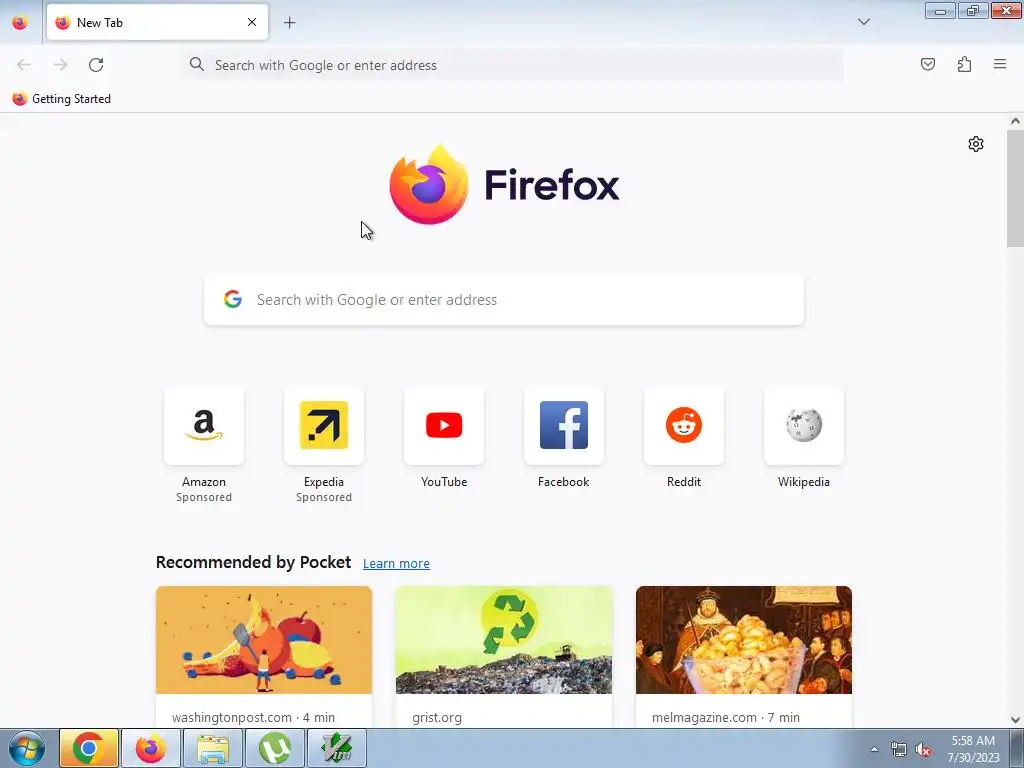The width and height of the screenshot is (1024, 768).
Task: Open the clock showing 5:58 AM
Action: click(x=973, y=749)
